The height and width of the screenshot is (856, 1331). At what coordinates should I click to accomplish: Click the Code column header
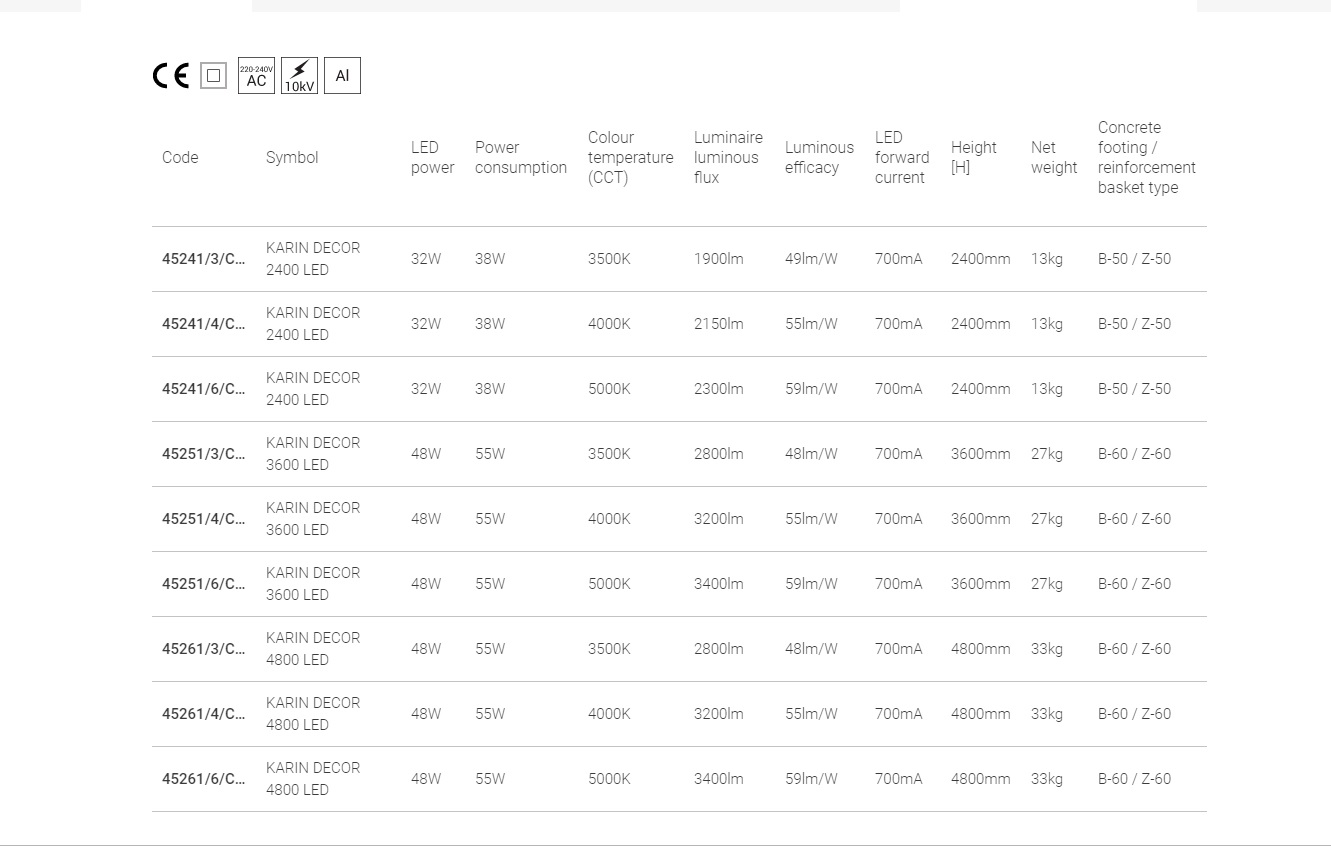(x=180, y=158)
